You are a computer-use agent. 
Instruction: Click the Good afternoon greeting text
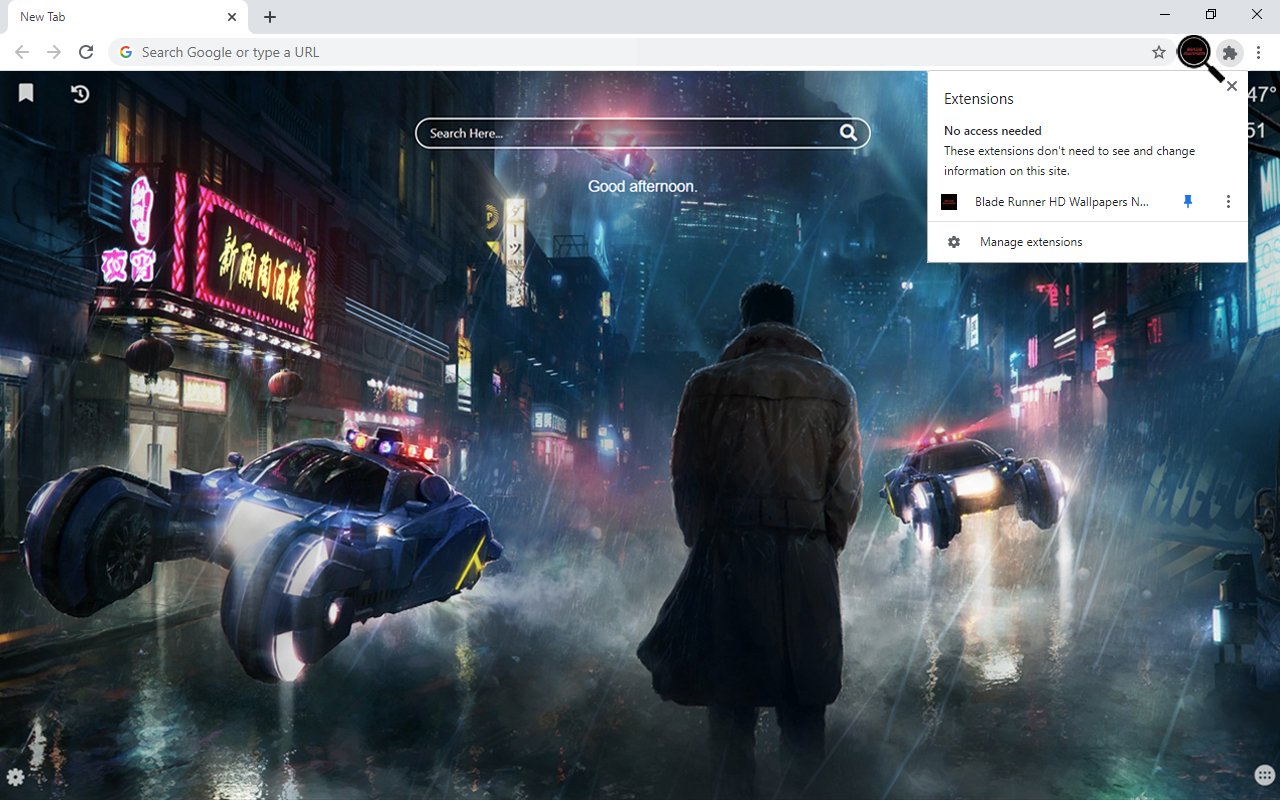tap(642, 186)
